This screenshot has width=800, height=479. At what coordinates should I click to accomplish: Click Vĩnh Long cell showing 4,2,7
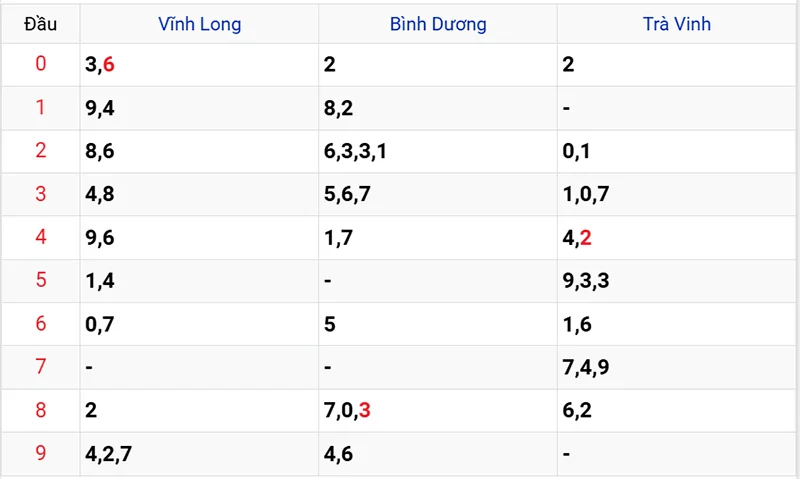point(107,453)
